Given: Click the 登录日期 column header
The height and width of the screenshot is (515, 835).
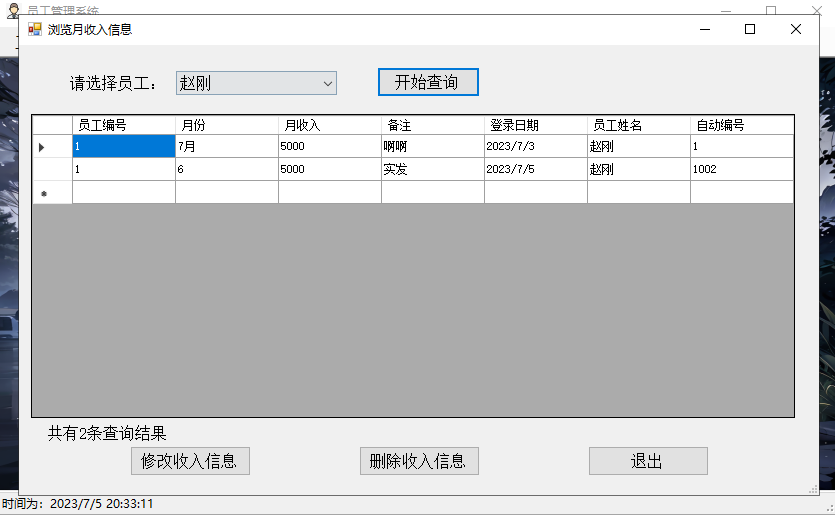Looking at the screenshot, I should point(536,125).
